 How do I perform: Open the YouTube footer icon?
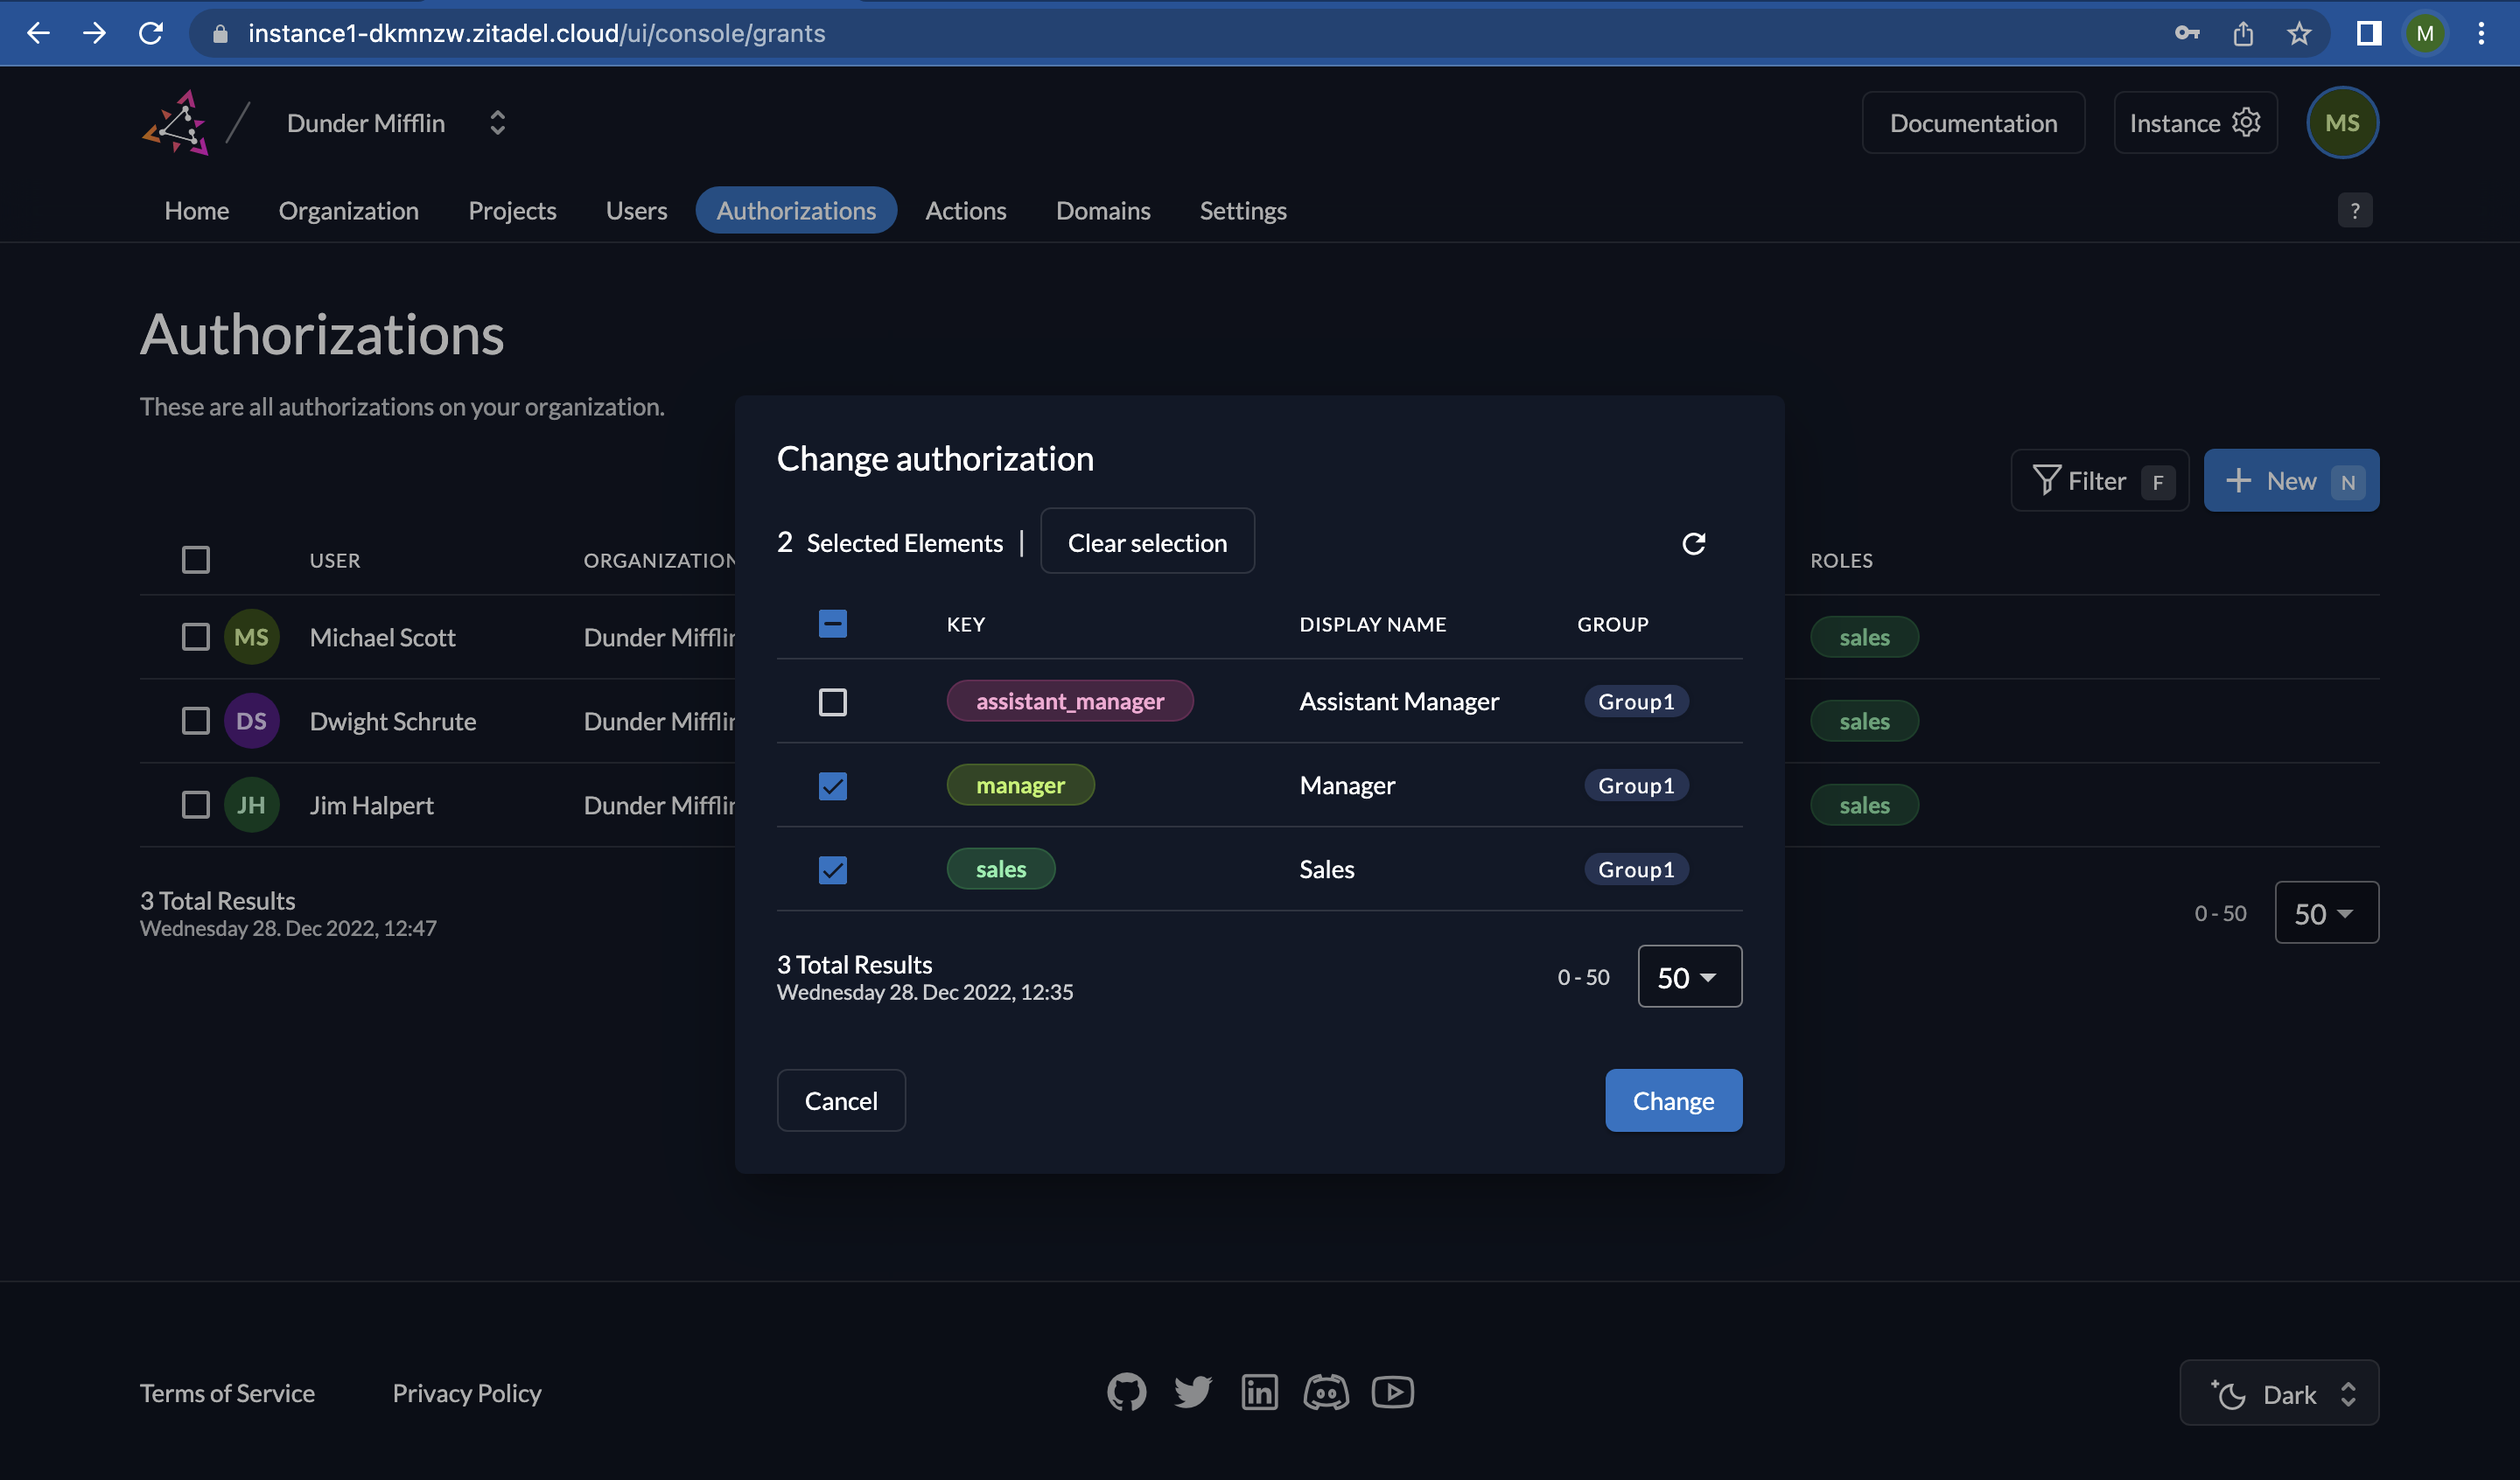tap(1392, 1392)
